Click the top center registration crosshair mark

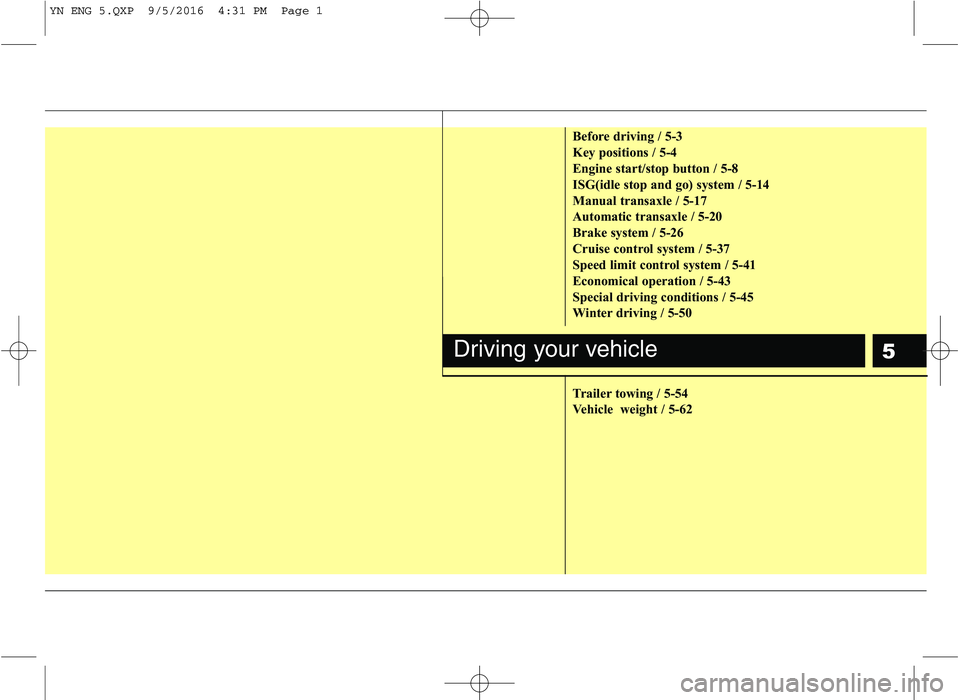480,18
